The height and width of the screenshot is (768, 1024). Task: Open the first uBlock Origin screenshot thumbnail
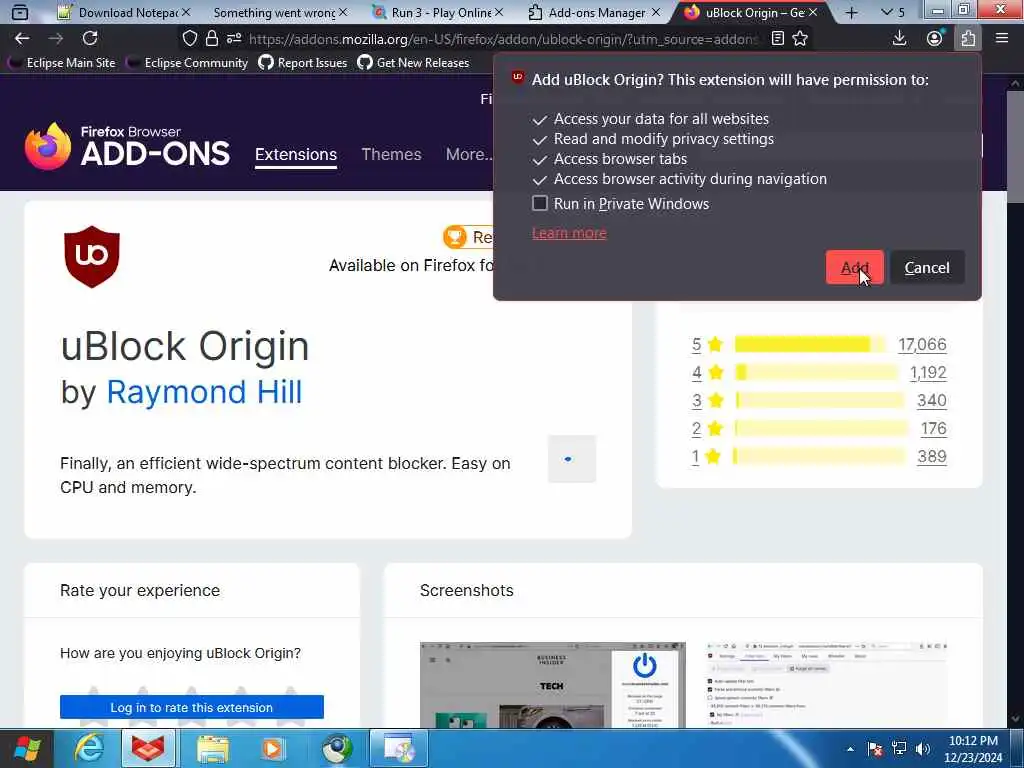click(552, 684)
